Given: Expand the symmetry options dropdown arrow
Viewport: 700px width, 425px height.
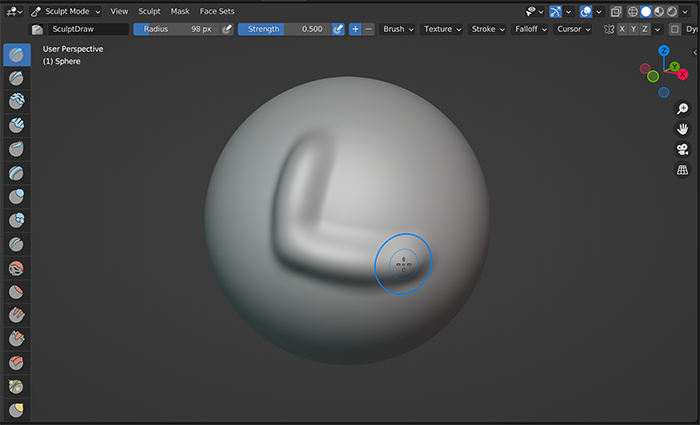Looking at the screenshot, I should pos(657,29).
